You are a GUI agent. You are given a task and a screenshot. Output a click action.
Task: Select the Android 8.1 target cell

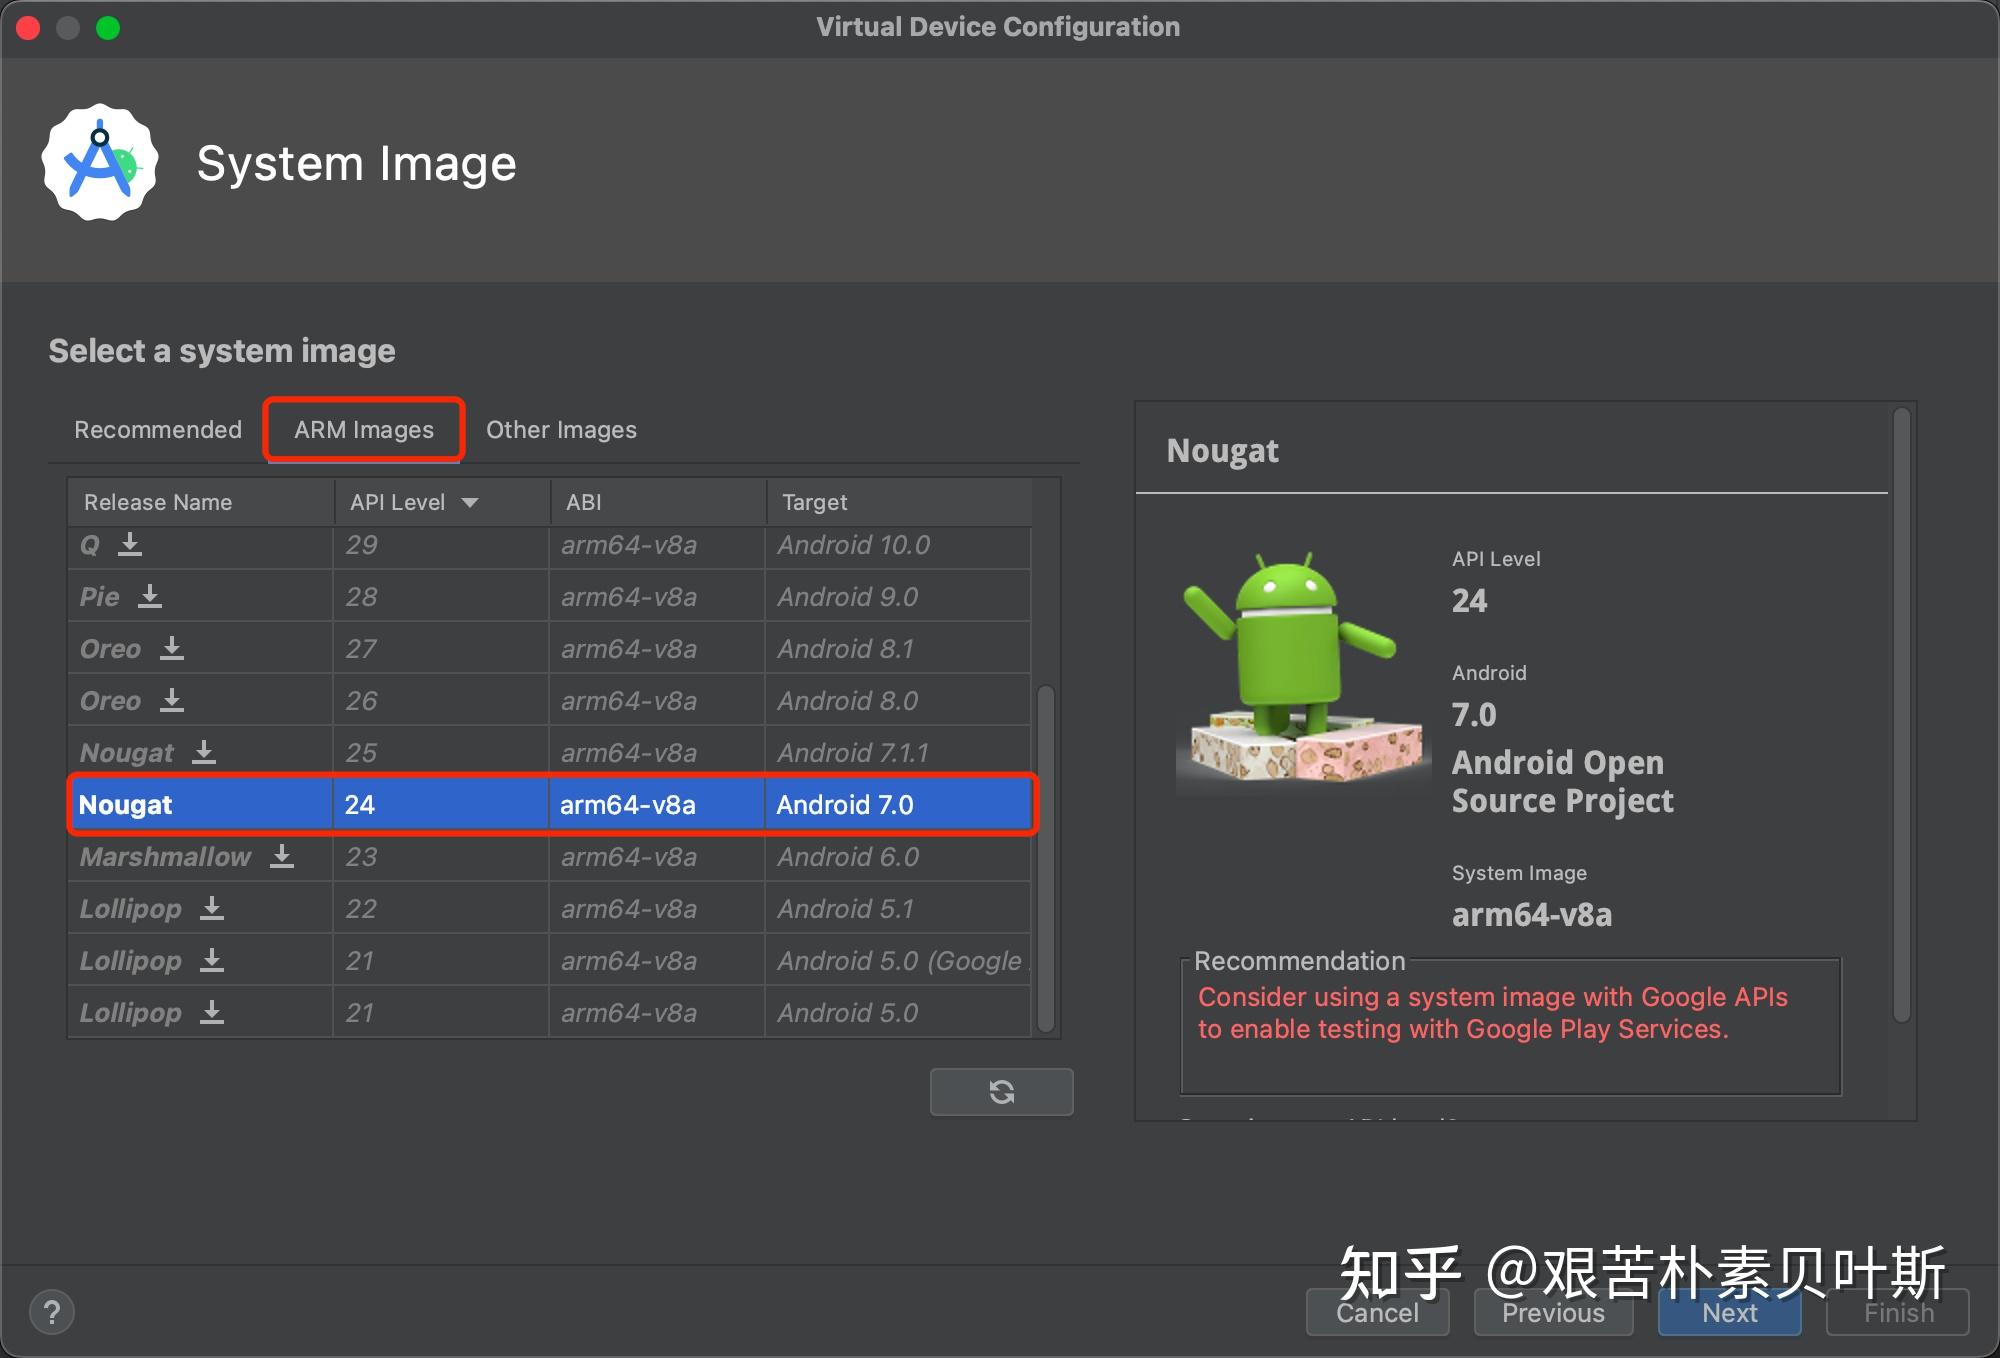tap(898, 649)
